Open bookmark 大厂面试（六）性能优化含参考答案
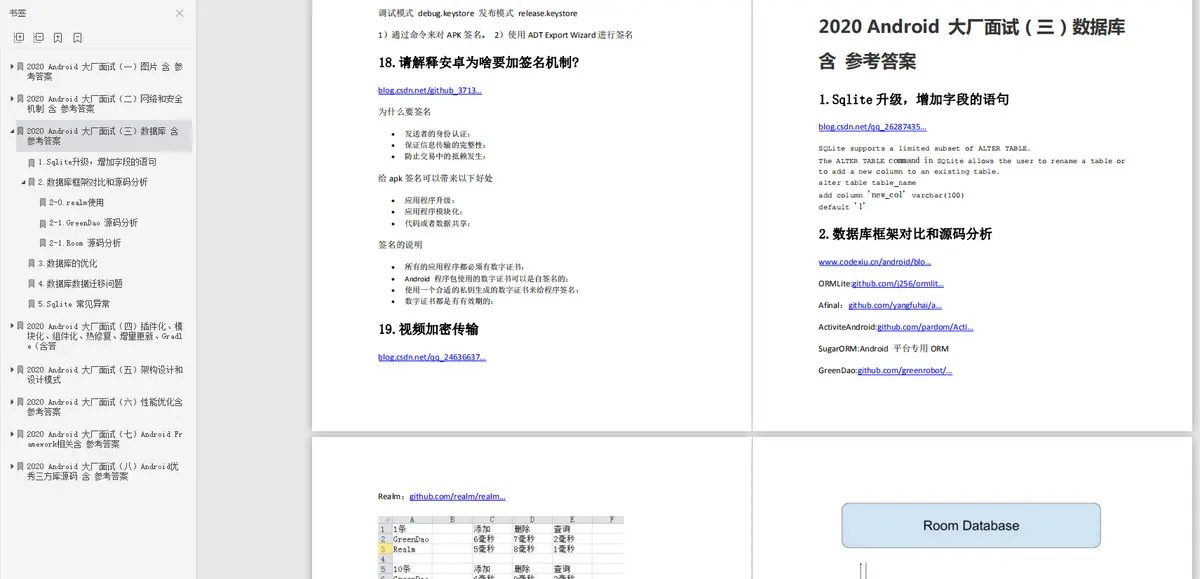1200x579 pixels. [x=105, y=407]
